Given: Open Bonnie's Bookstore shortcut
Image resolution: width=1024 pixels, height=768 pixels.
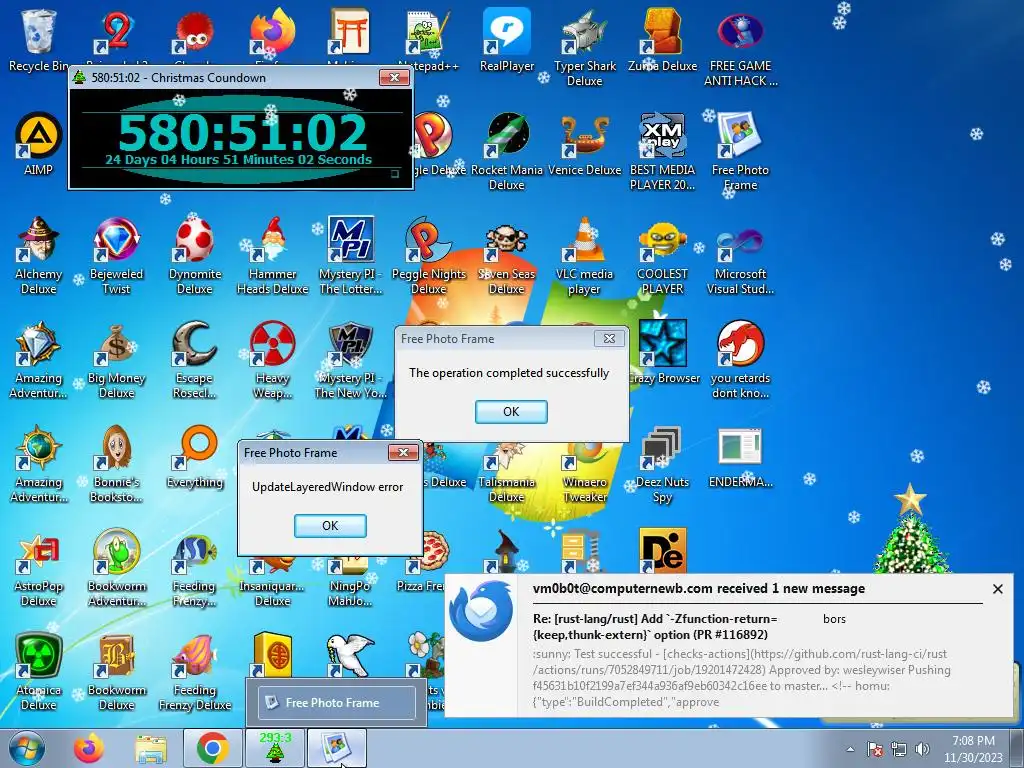Looking at the screenshot, I should [x=116, y=464].
